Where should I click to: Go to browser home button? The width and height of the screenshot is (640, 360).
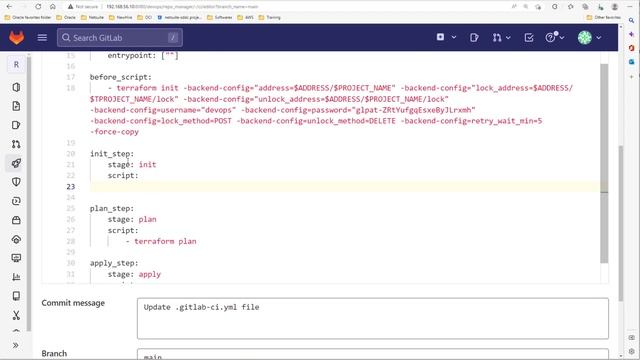click(x=53, y=7)
